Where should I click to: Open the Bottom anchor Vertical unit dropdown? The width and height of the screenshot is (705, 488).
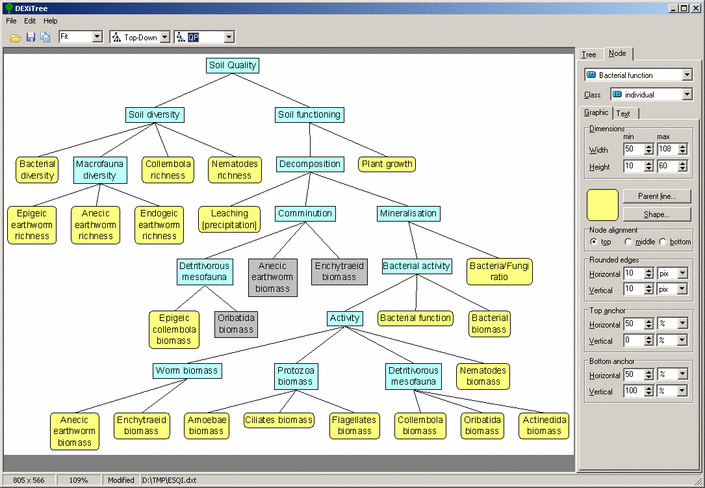(x=683, y=391)
